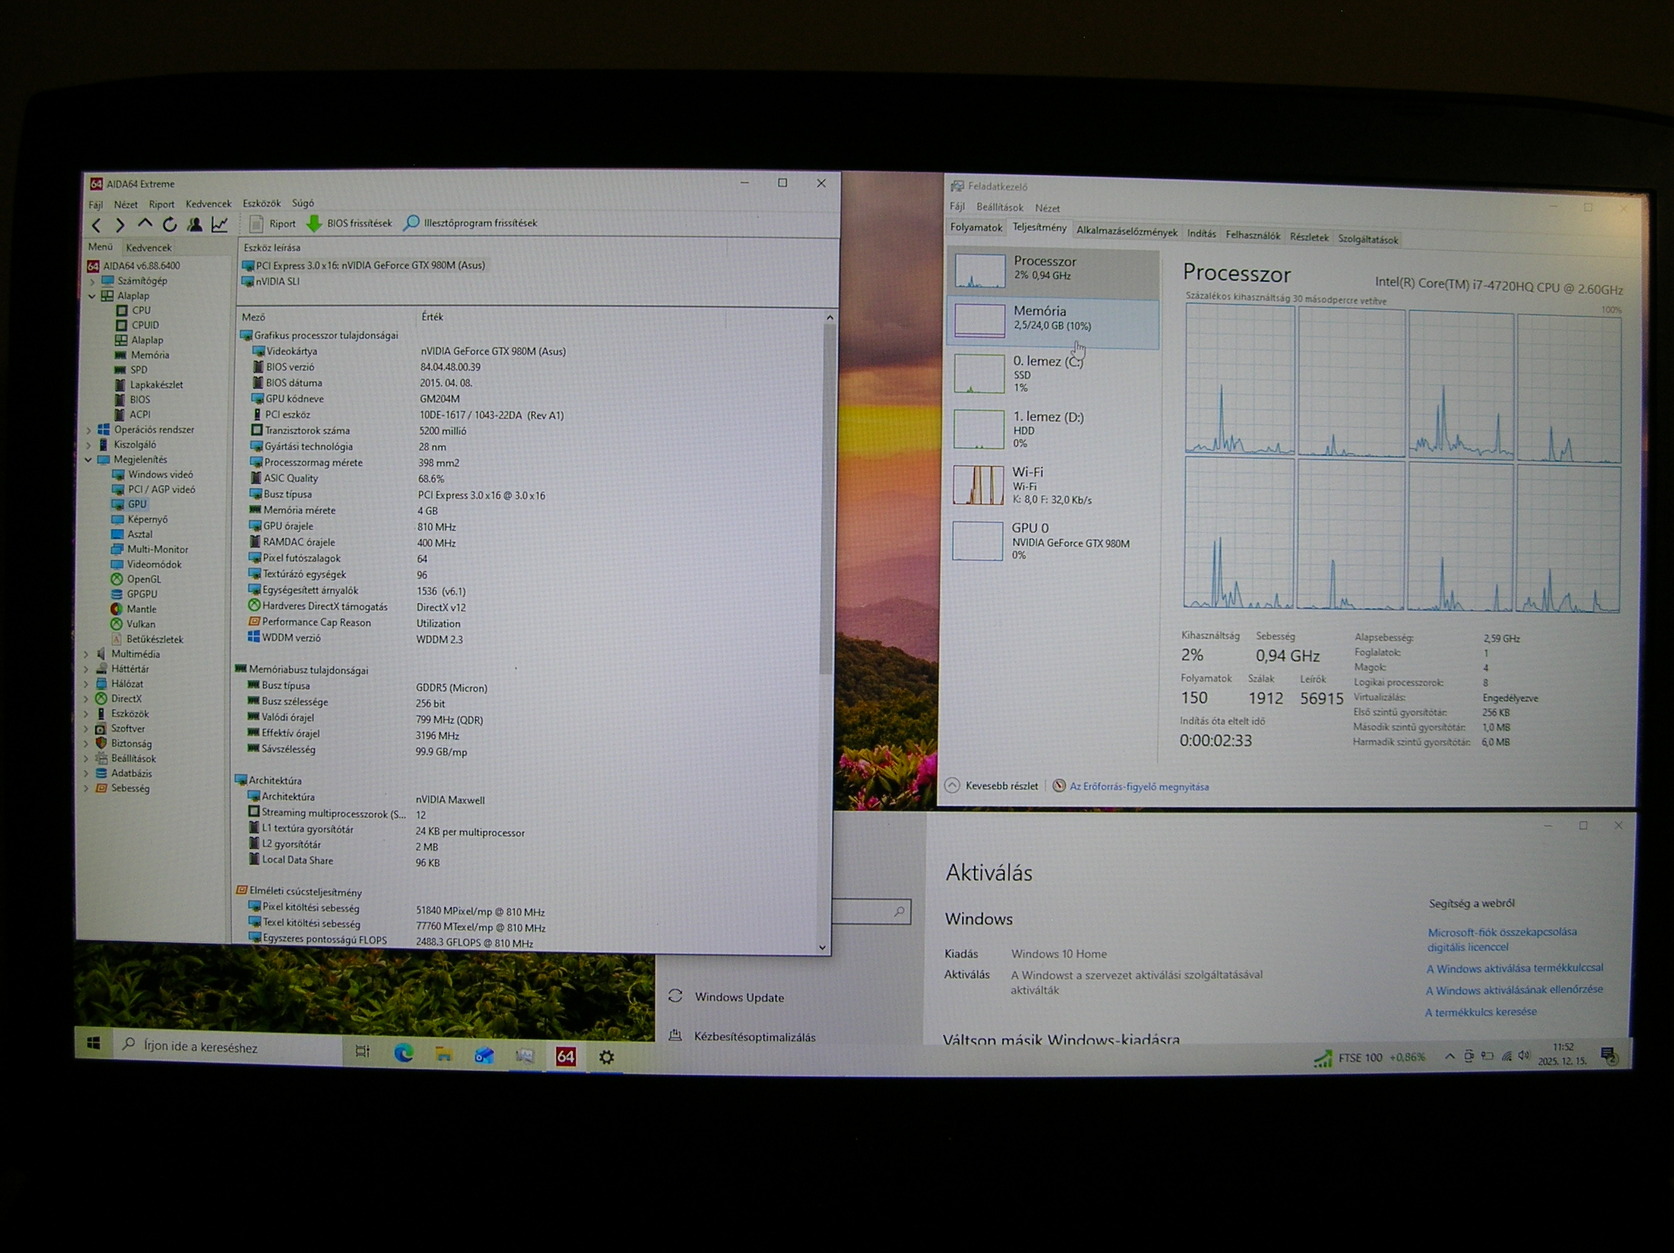Go back using AIDA64's back arrow
This screenshot has width=1674, height=1253.
96,225
